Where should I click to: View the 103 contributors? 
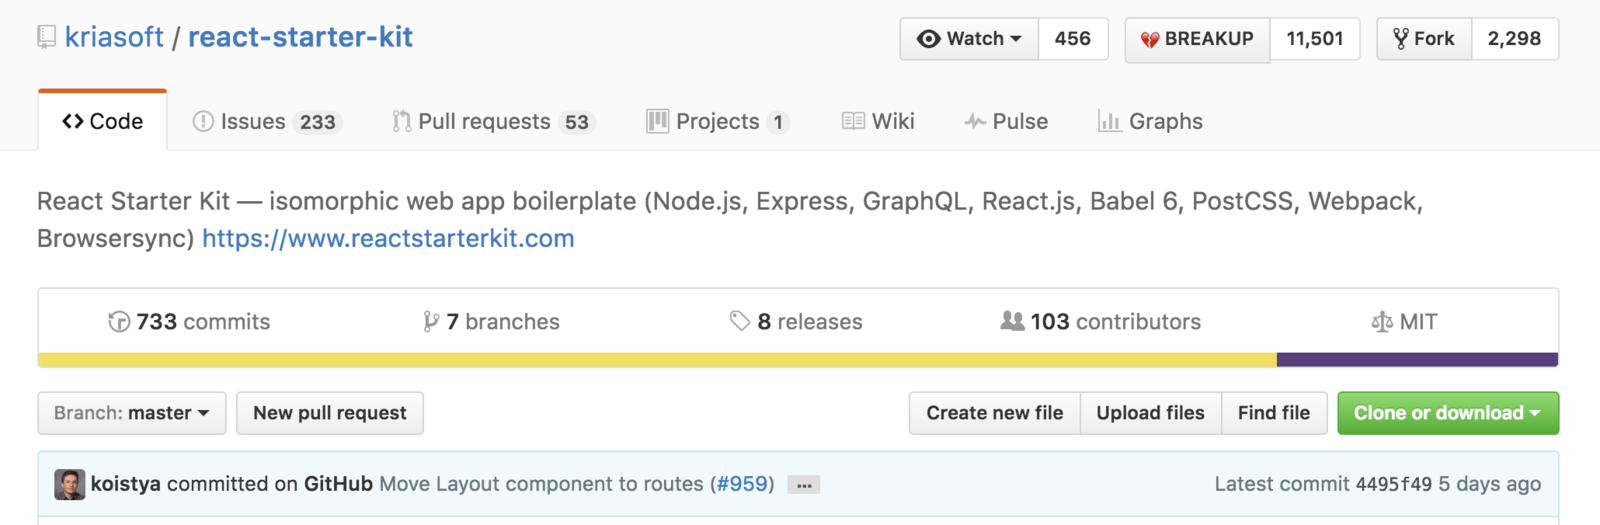tap(1101, 322)
